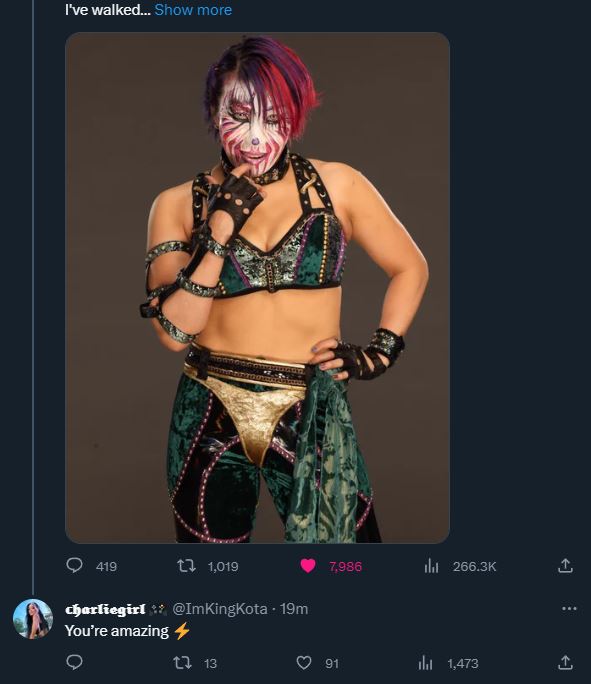View analytics of tweet with 266.3K views
This screenshot has height=684, width=591.
460,566
